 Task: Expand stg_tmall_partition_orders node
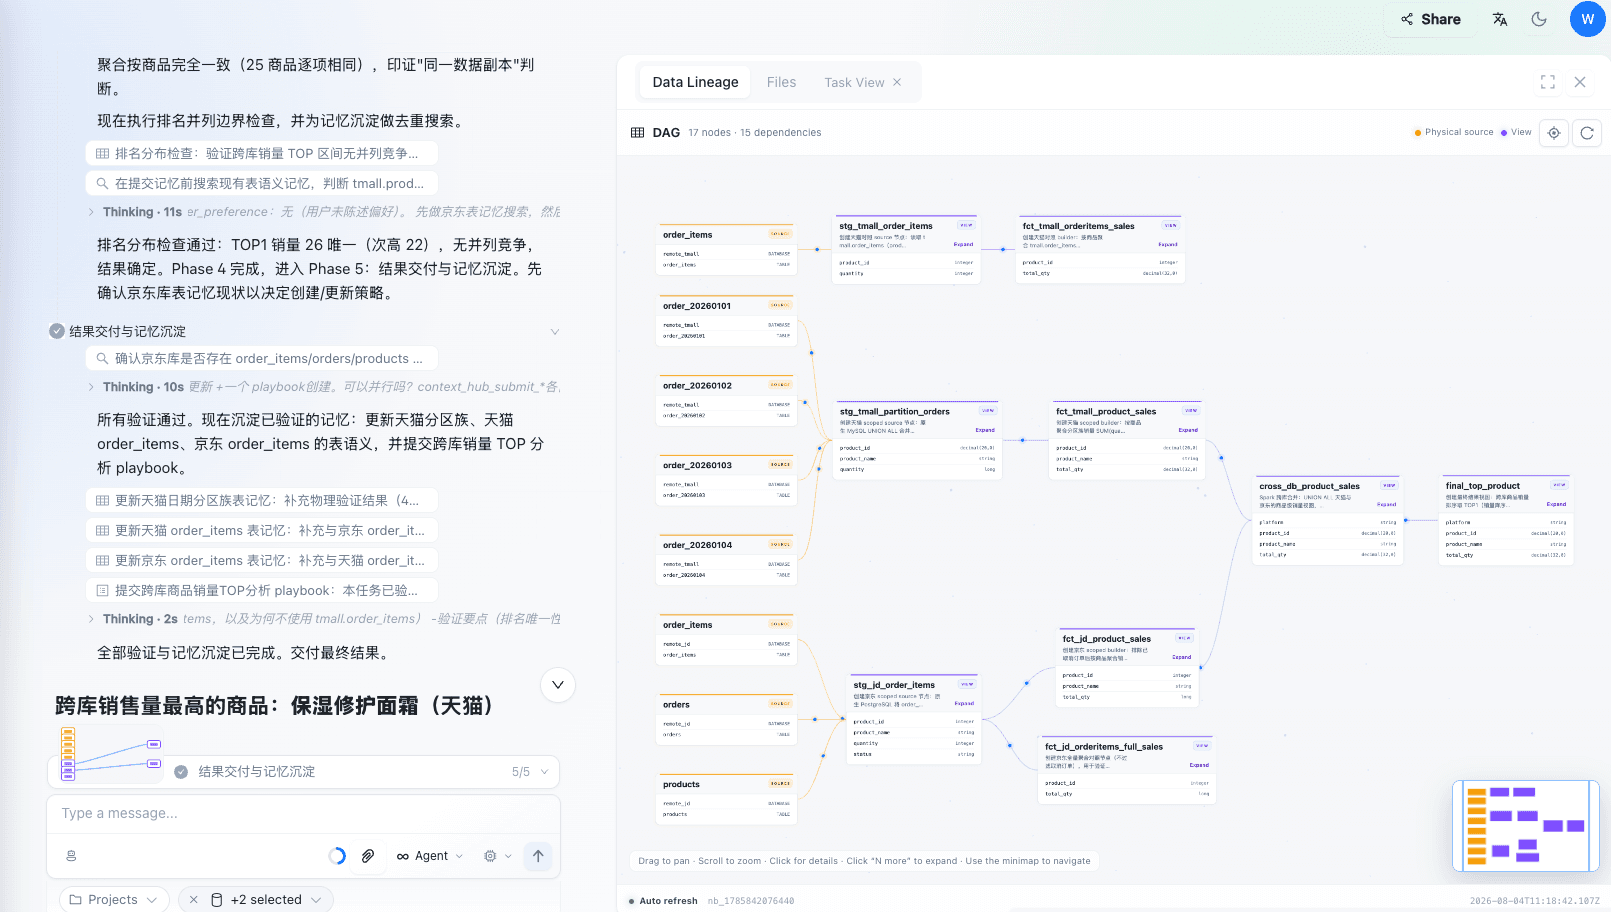(x=985, y=430)
